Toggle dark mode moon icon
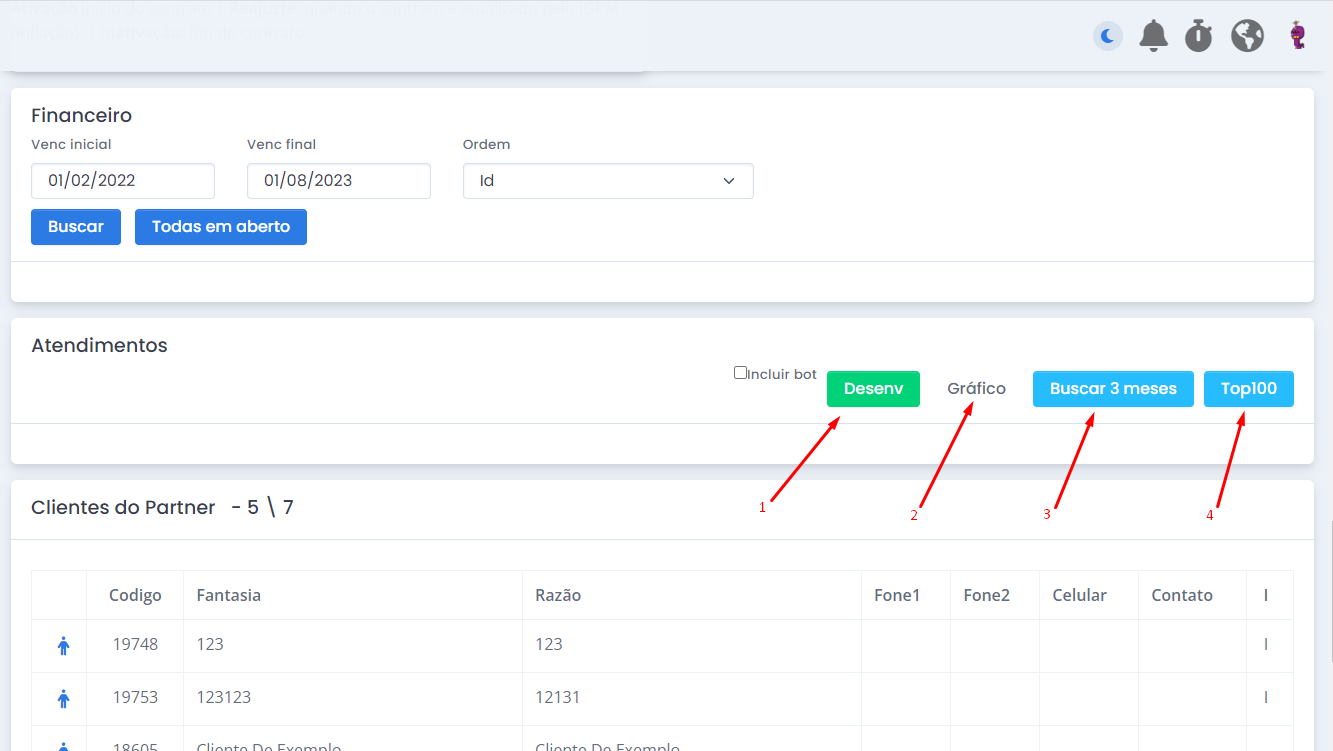Image resolution: width=1333 pixels, height=751 pixels. coord(1107,37)
